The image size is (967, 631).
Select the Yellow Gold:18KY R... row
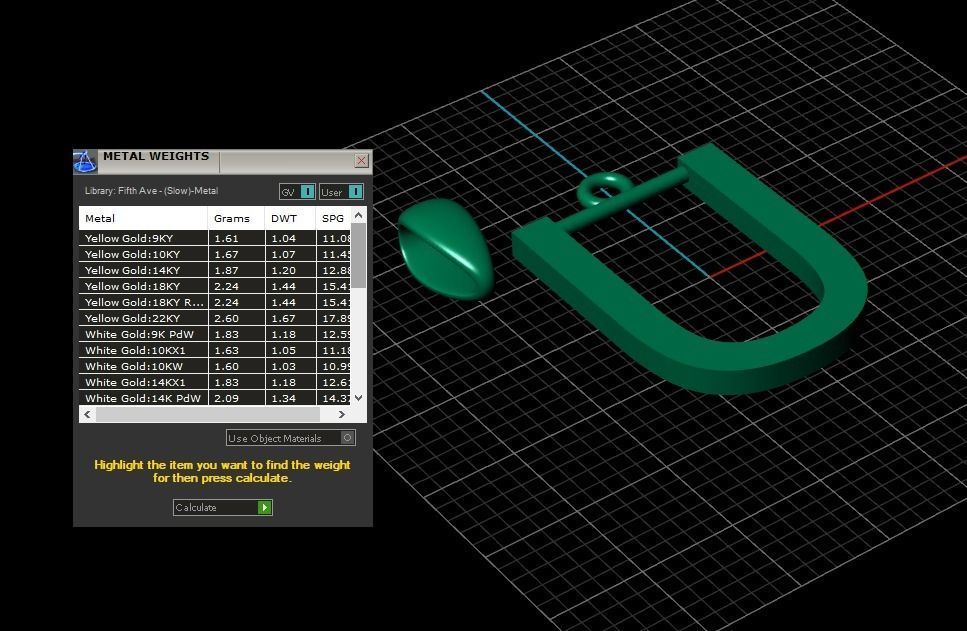pyautogui.click(x=215, y=302)
